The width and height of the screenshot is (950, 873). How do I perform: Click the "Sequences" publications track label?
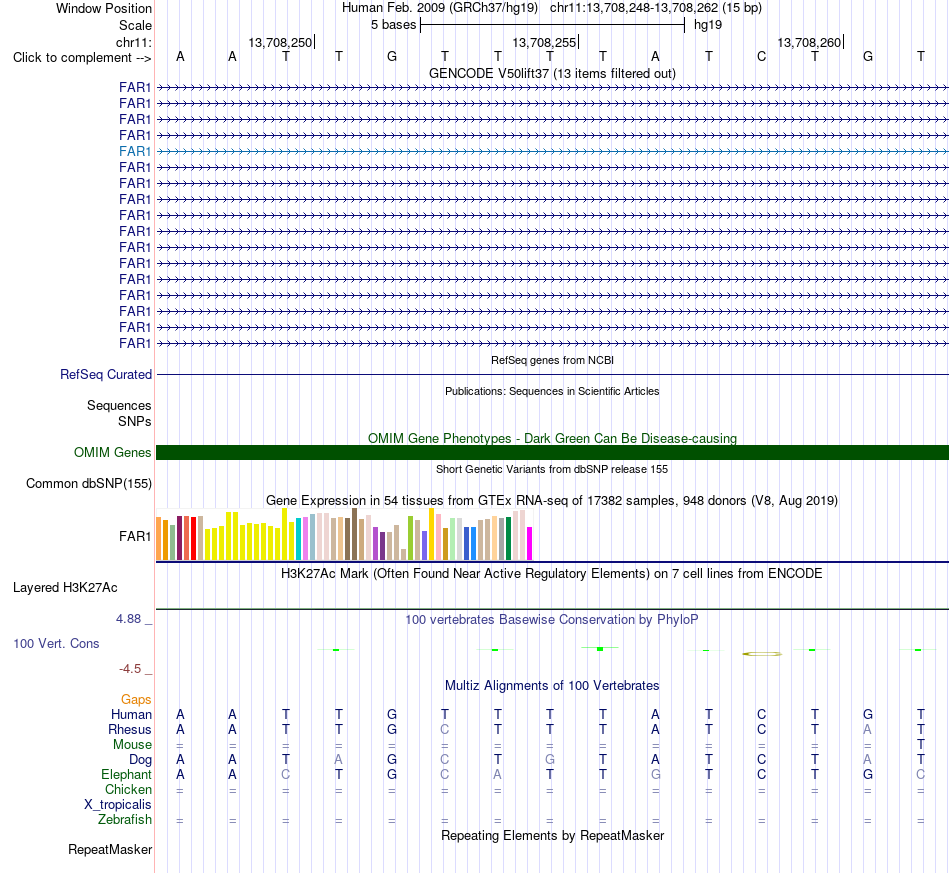(119, 405)
